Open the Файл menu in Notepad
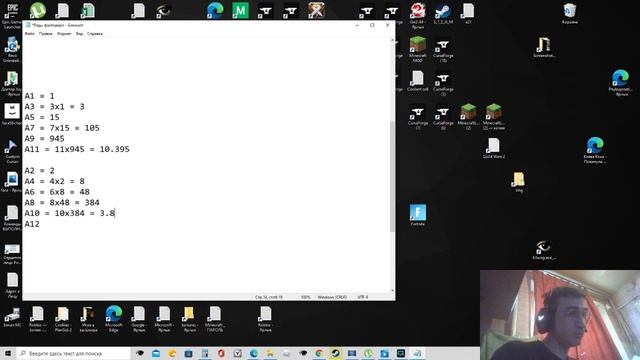Screen dimensions: 640x360 (29, 34)
